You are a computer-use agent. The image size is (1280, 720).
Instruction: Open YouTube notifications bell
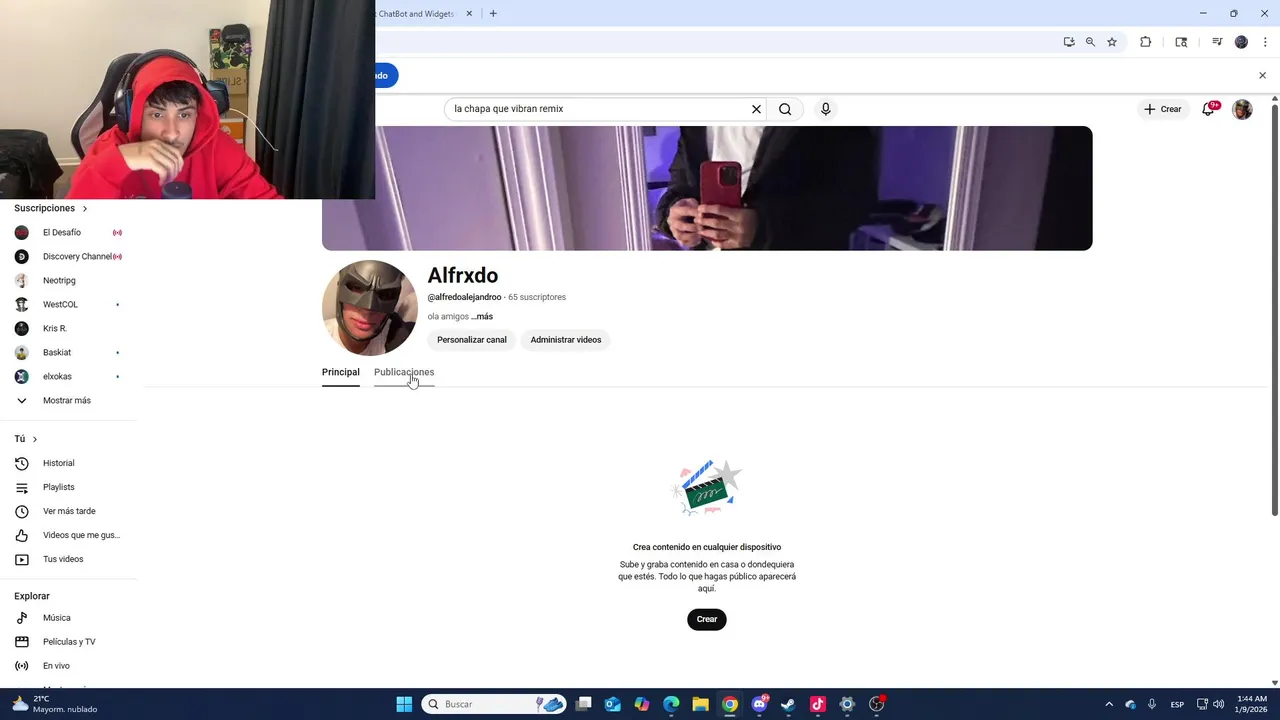coord(1208,109)
